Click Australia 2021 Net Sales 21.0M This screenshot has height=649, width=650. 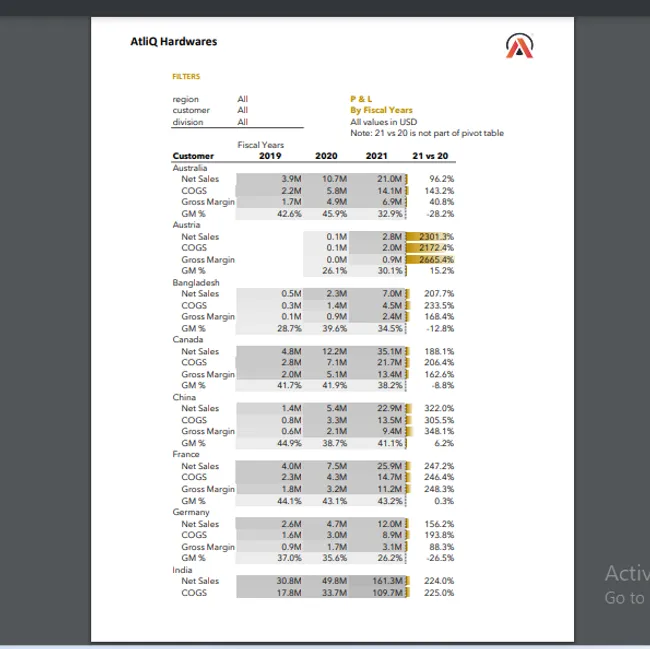click(x=390, y=179)
